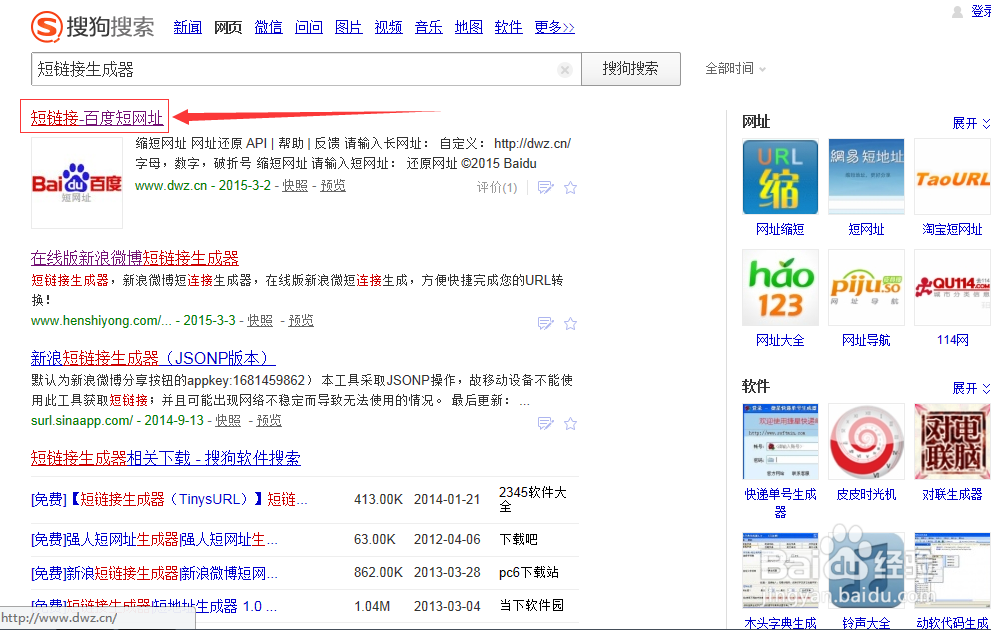The image size is (991, 630).
Task: Open 快照 for the www.dwz.cn result
Action: click(x=295, y=186)
